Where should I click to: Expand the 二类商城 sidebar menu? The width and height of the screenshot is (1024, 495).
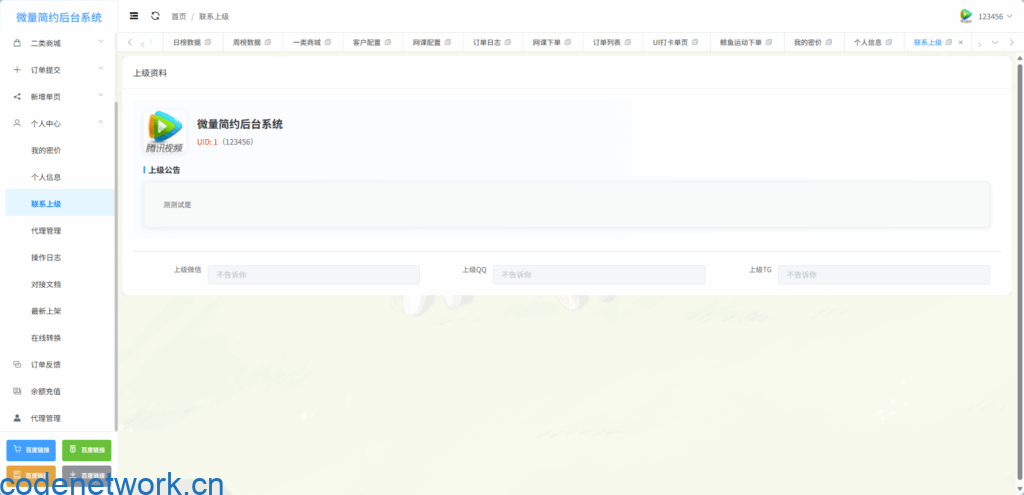pyautogui.click(x=60, y=43)
